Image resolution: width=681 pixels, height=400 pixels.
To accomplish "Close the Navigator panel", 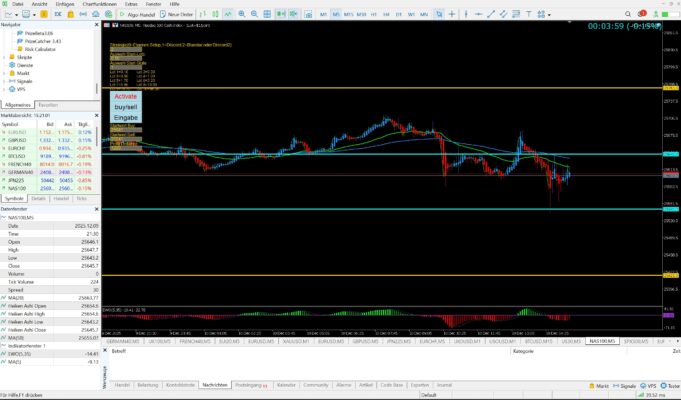I will tap(96, 25).
